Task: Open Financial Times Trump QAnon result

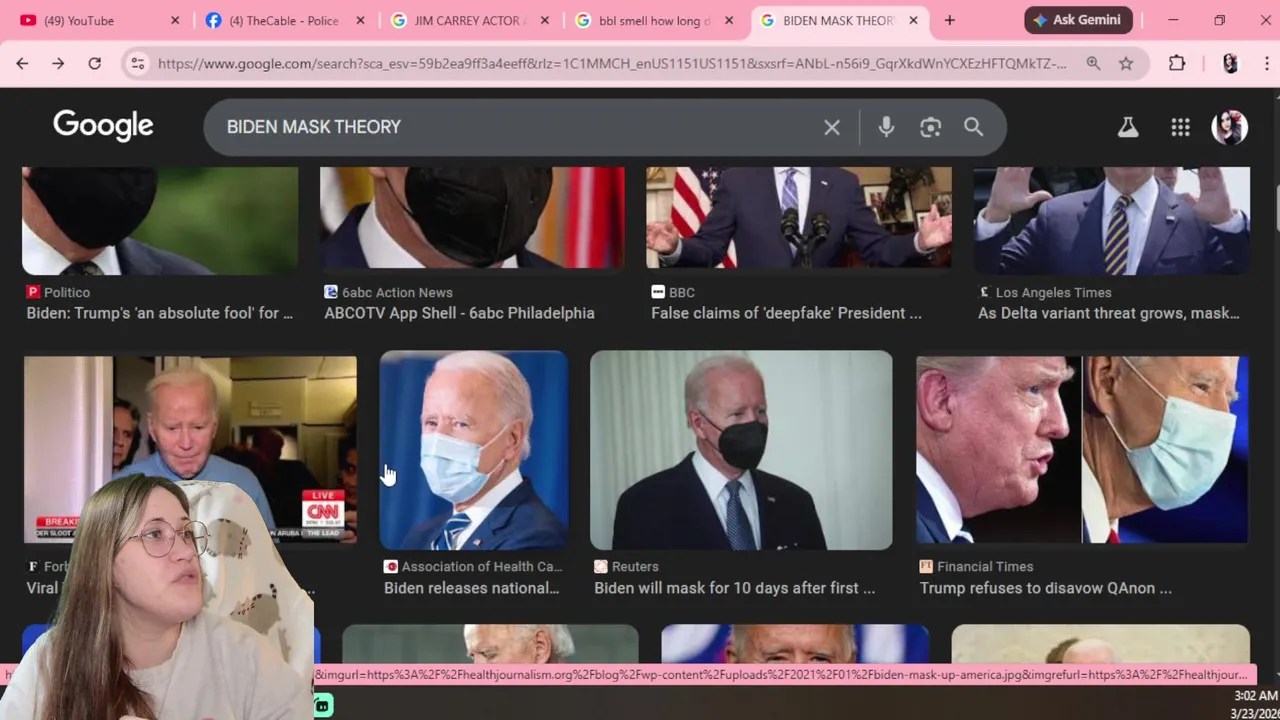Action: (1045, 588)
